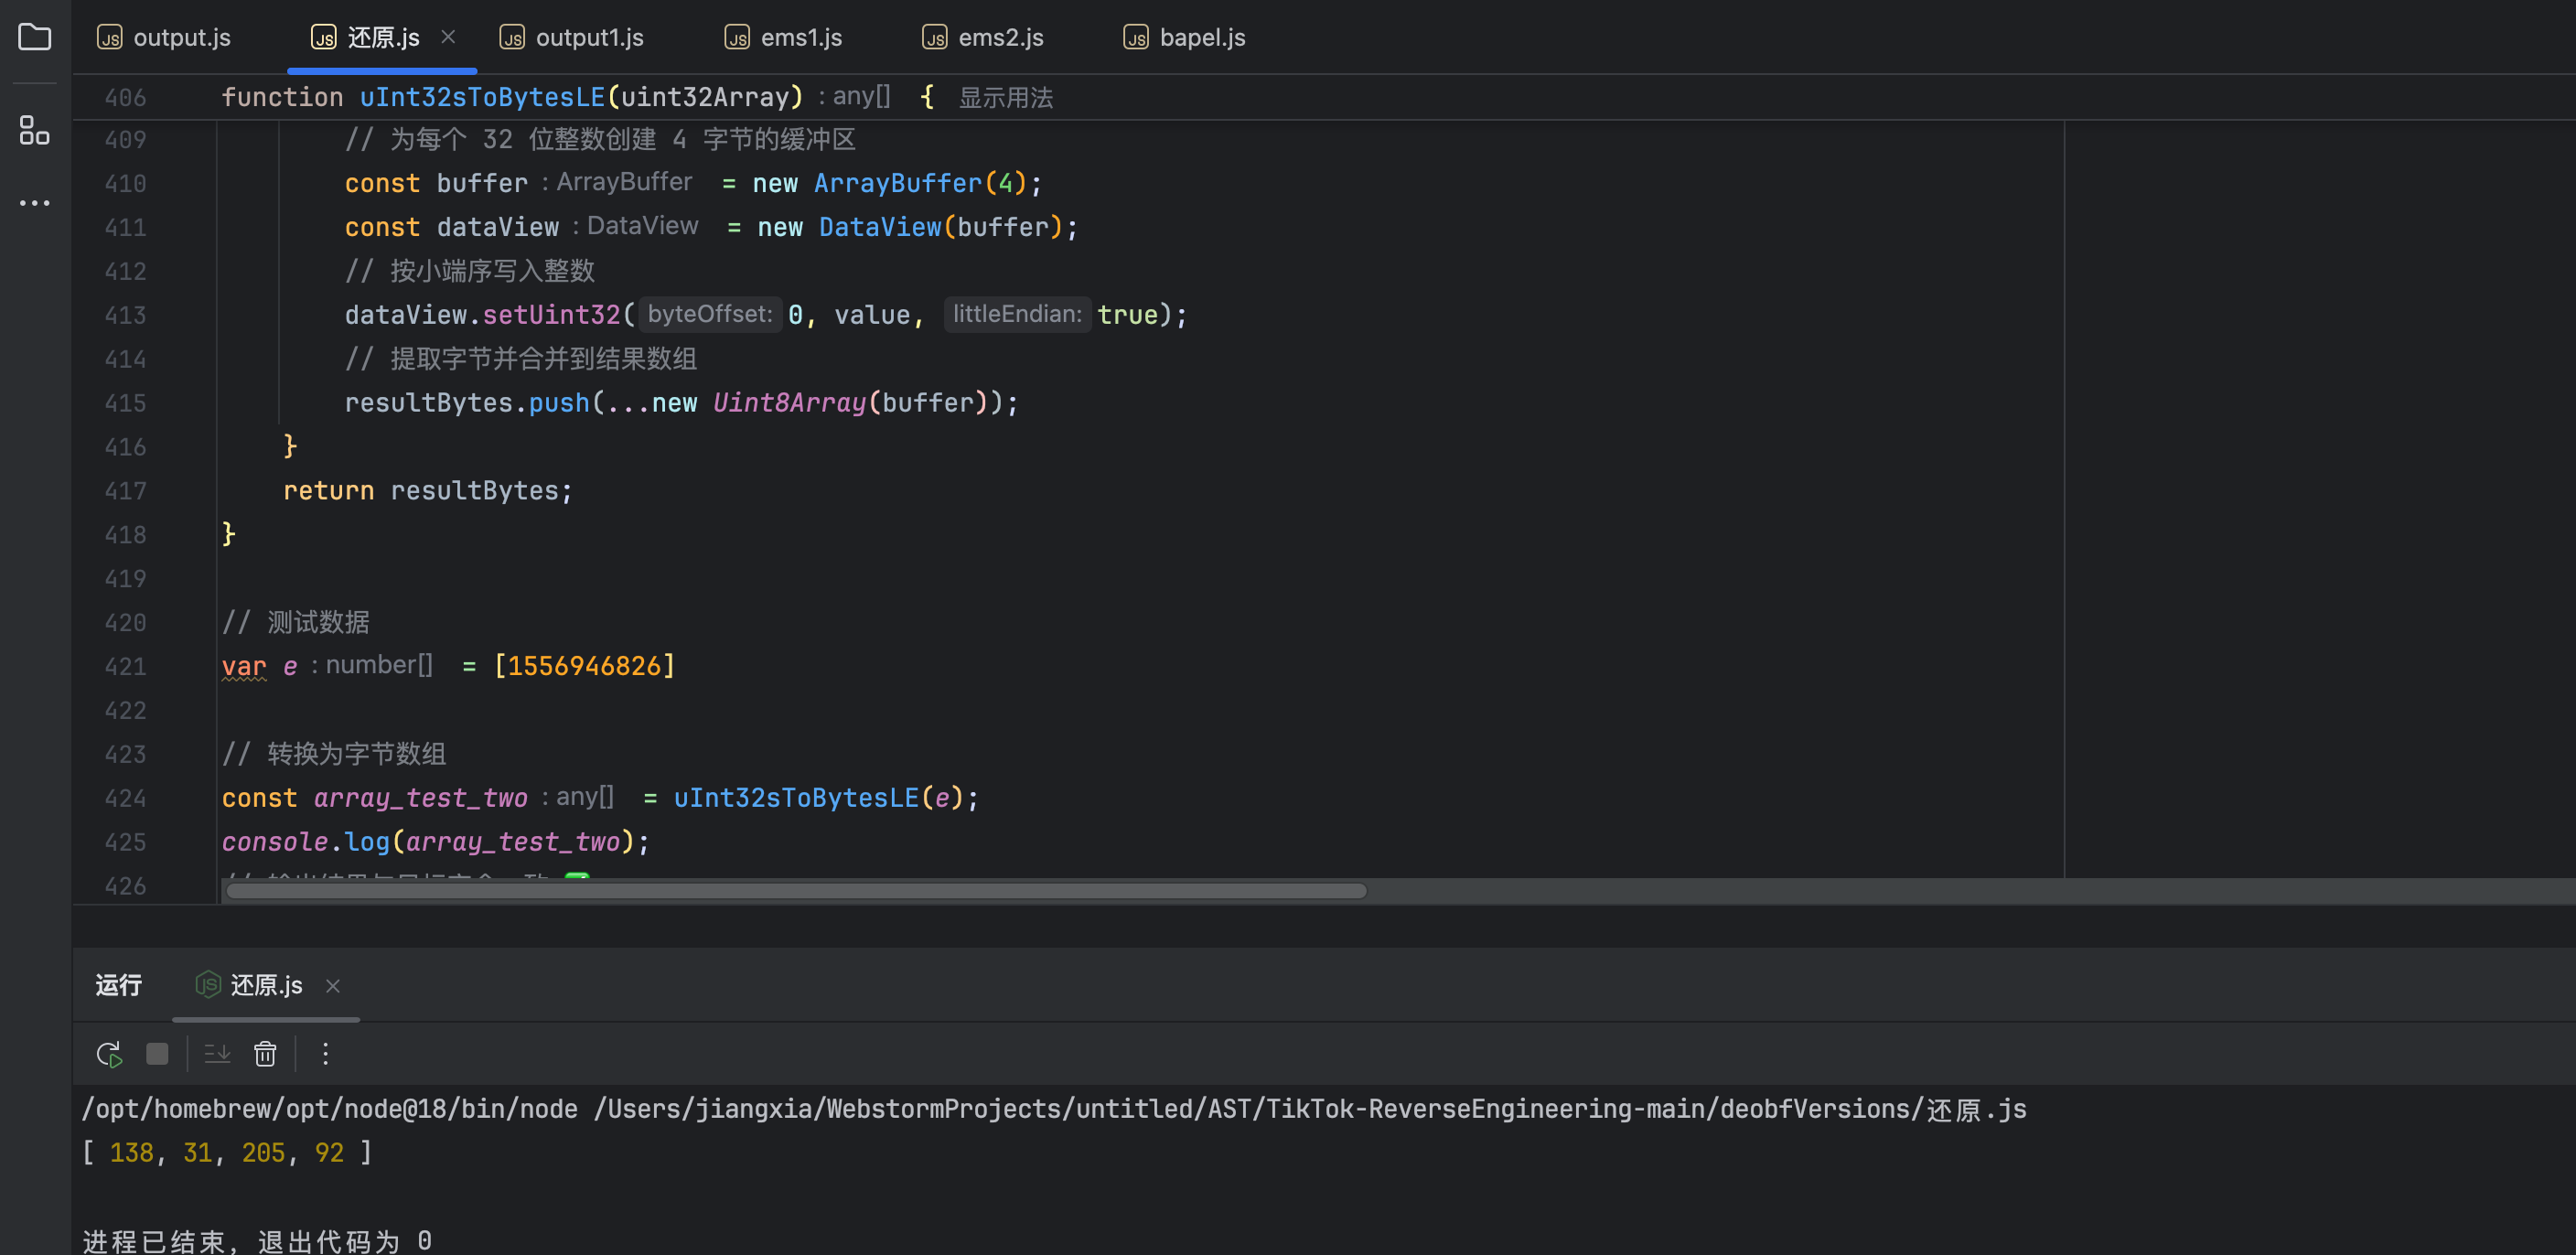Click JS file icon on output.js tab
The image size is (2576, 1255).
pyautogui.click(x=109, y=38)
